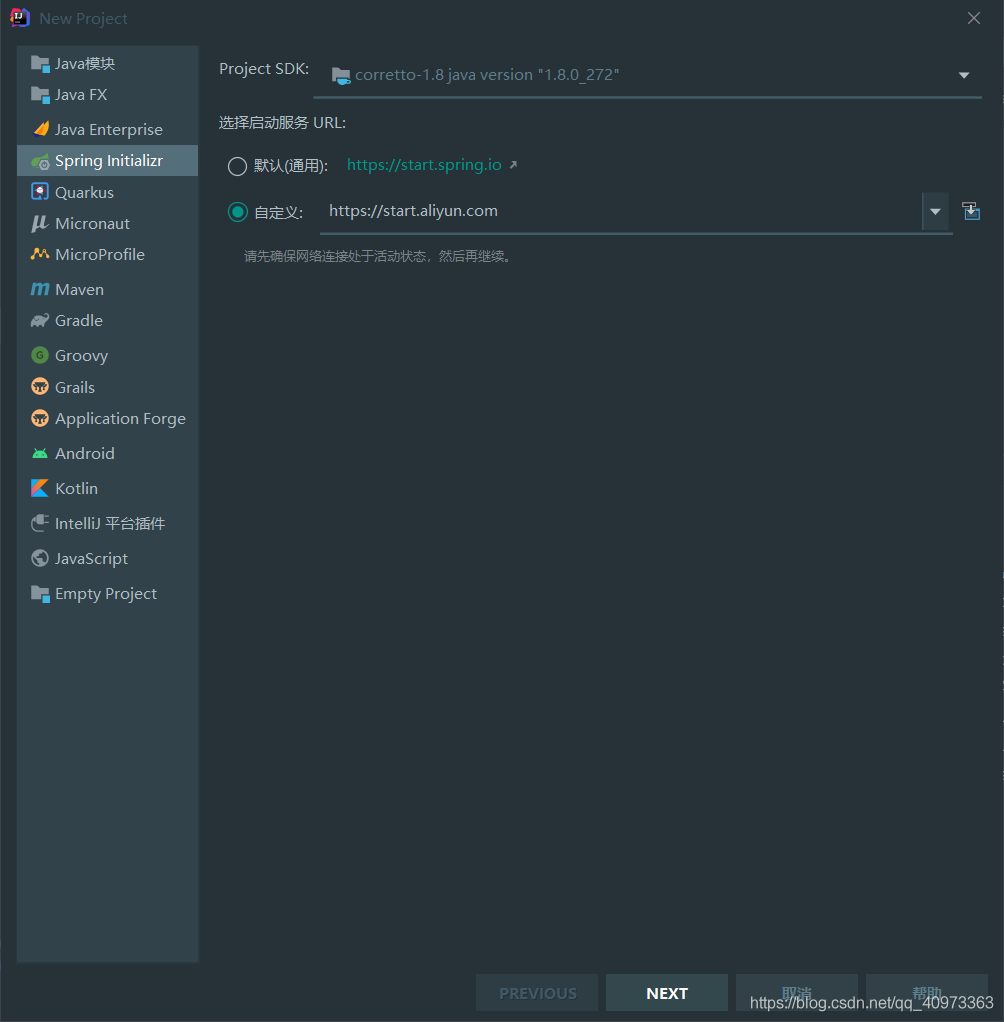Select Grails project type
This screenshot has height=1022, width=1004.
[108, 387]
